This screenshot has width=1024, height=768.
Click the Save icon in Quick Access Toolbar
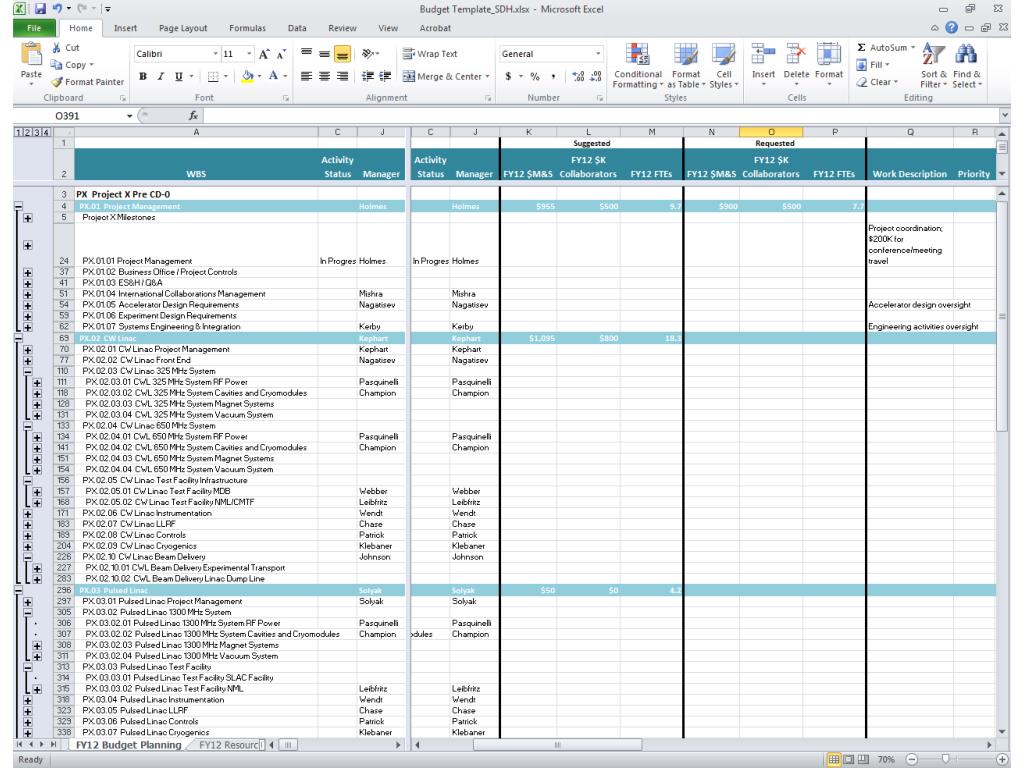click(x=40, y=9)
